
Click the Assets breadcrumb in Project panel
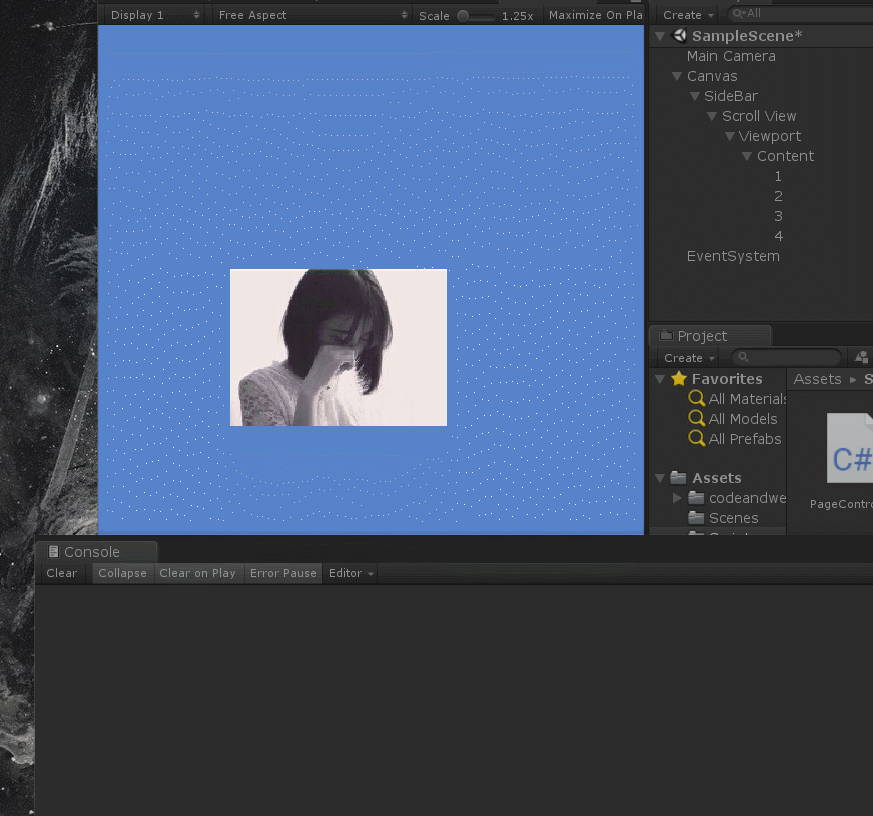817,379
